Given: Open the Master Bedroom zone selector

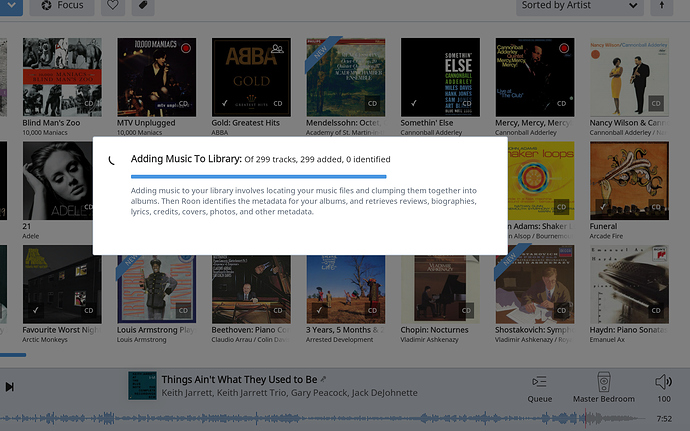Looking at the screenshot, I should coord(604,387).
